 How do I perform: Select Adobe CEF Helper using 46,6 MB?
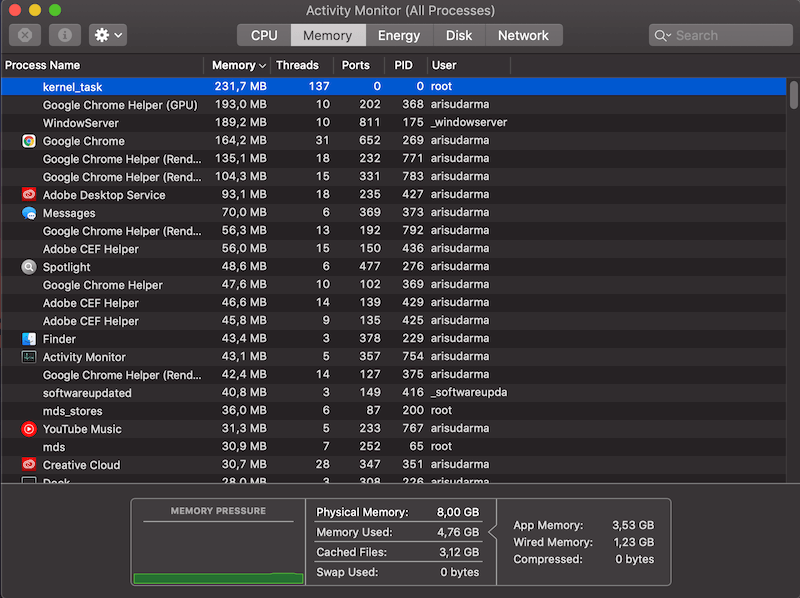(394, 303)
